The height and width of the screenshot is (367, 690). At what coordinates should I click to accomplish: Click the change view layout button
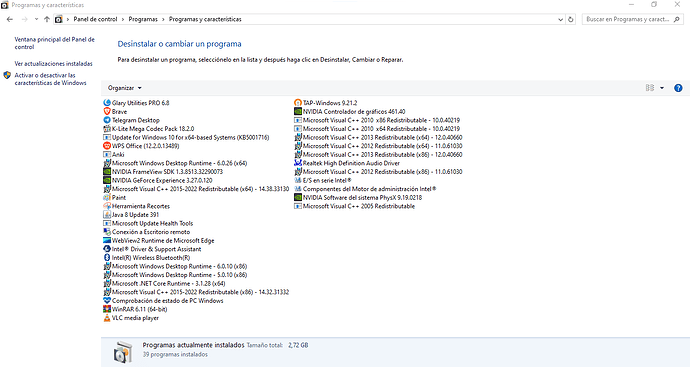pyautogui.click(x=650, y=88)
